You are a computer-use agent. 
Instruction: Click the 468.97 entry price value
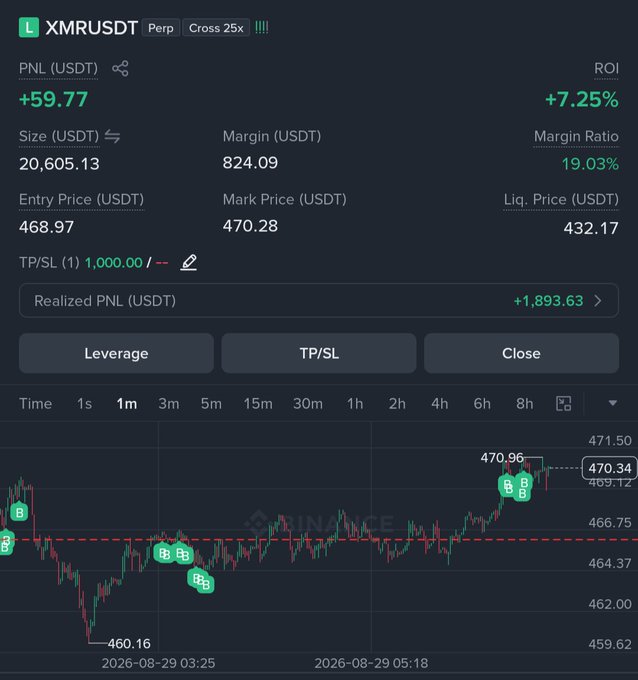tap(46, 227)
